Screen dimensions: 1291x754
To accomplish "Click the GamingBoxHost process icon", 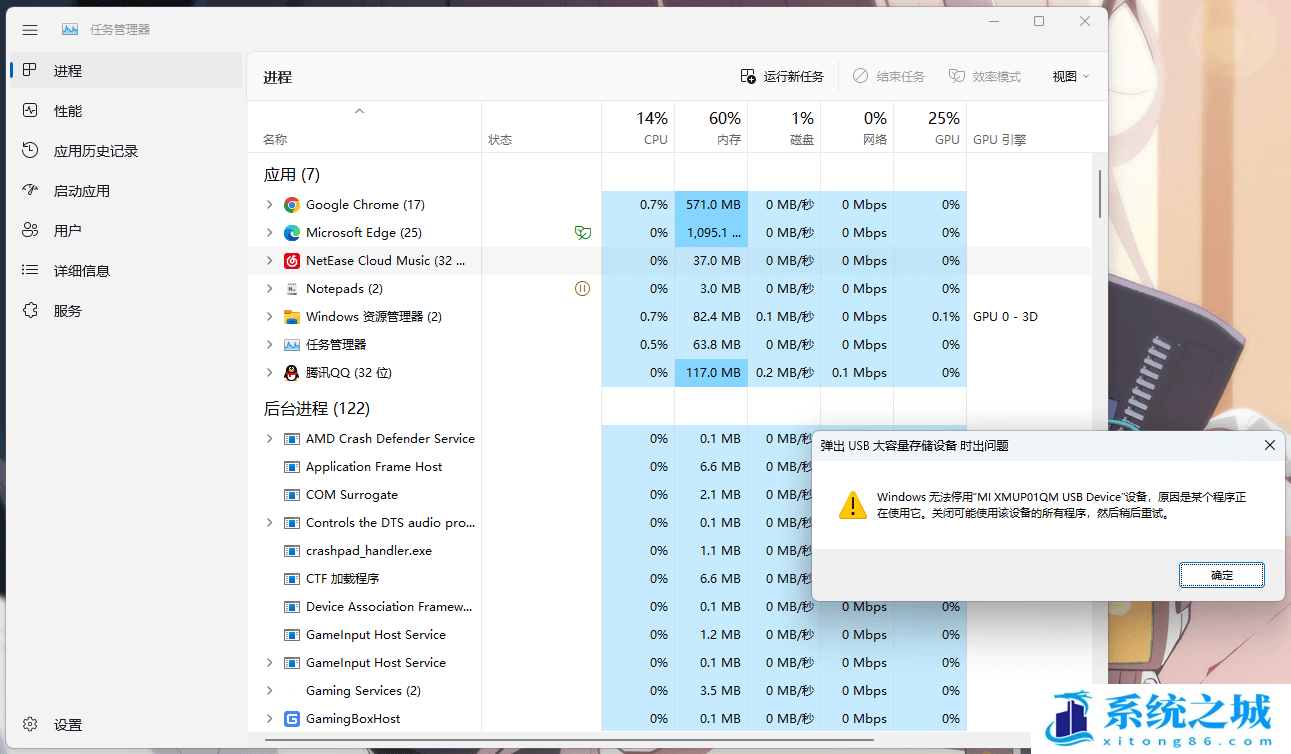I will point(291,719).
